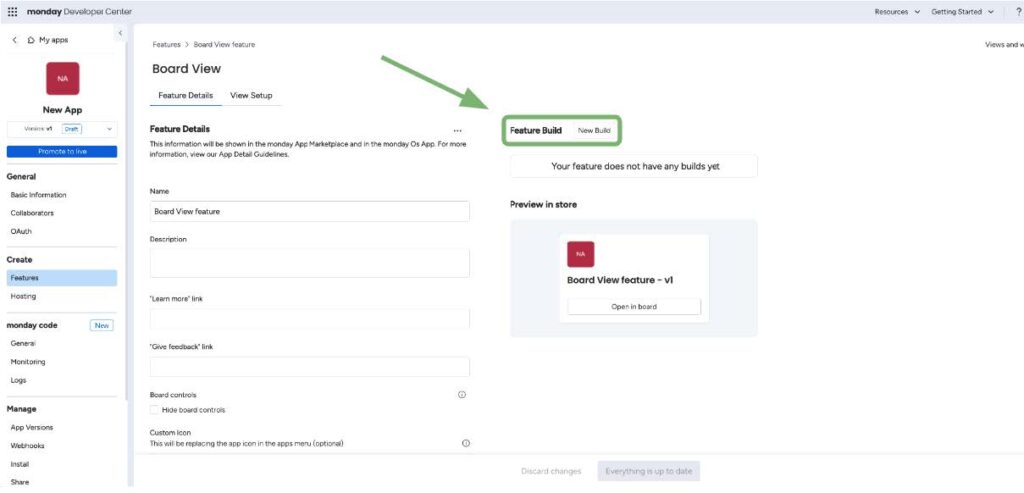This screenshot has height=493, width=1024.
Task: Click the help question mark icon
Action: coord(1018,12)
